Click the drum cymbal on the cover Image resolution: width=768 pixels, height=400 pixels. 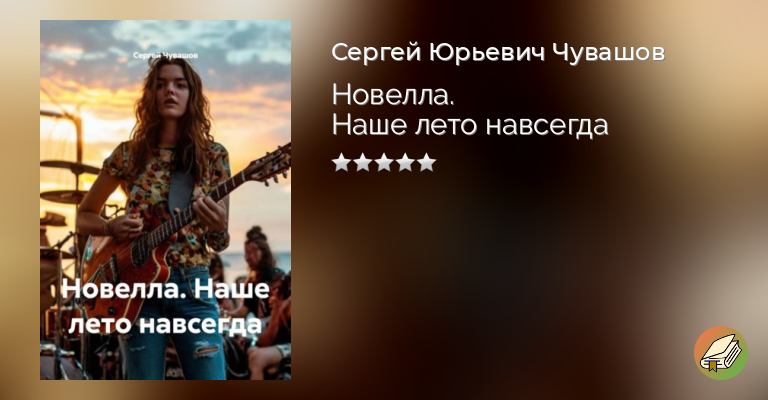69,167
